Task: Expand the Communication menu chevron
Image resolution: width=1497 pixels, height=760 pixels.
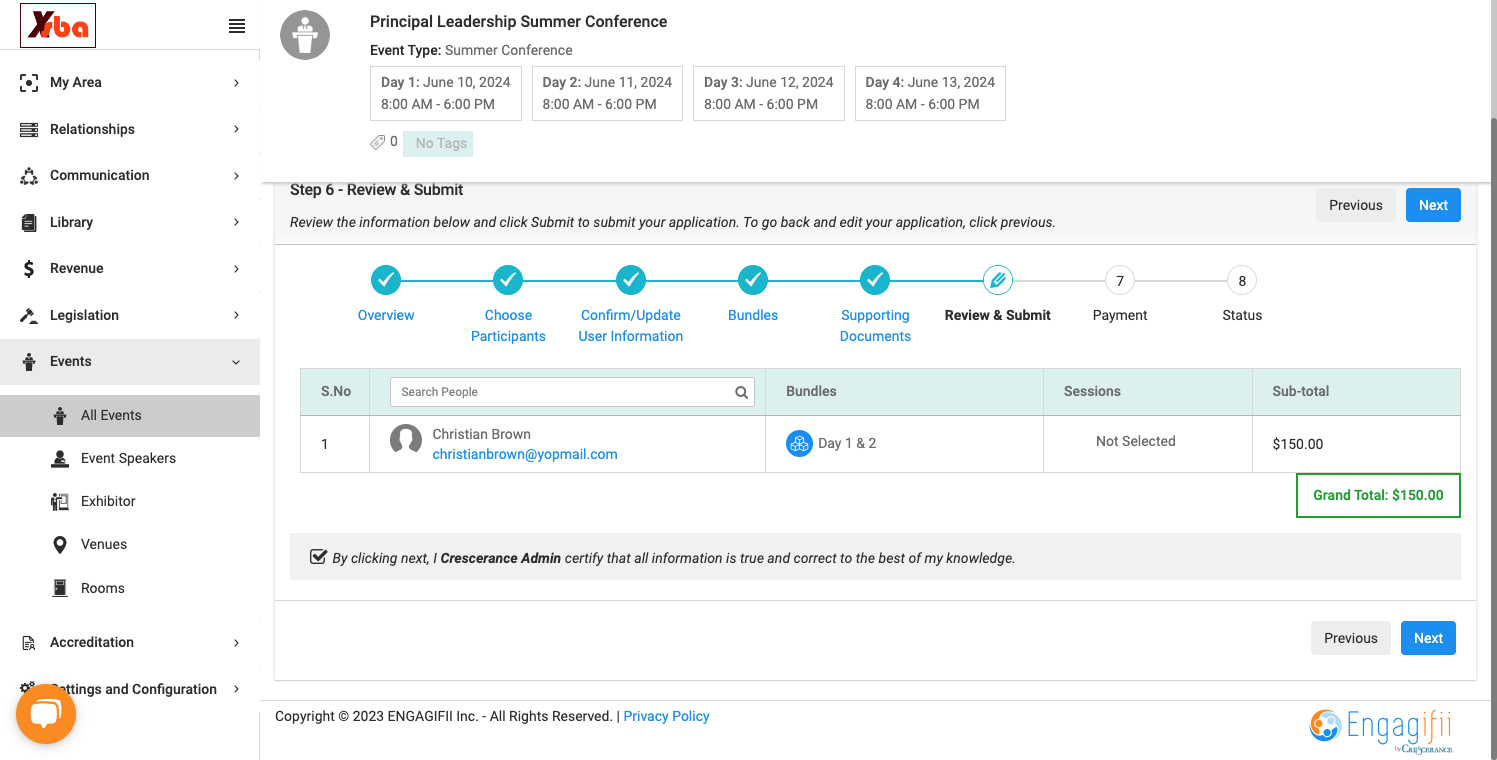Action: click(237, 176)
